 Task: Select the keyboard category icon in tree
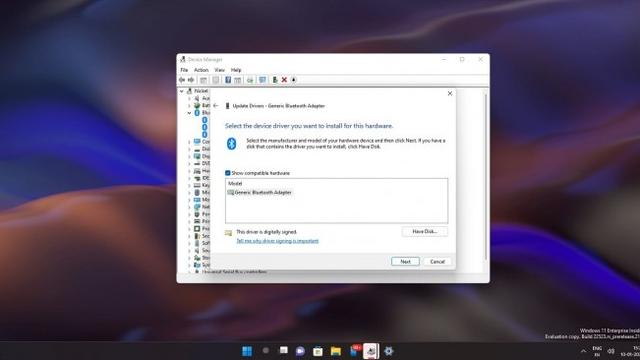[x=197, y=185]
